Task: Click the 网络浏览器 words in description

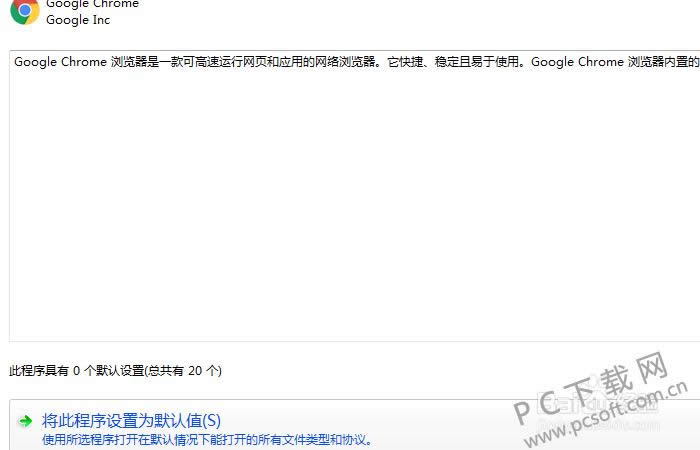Action: click(x=345, y=62)
